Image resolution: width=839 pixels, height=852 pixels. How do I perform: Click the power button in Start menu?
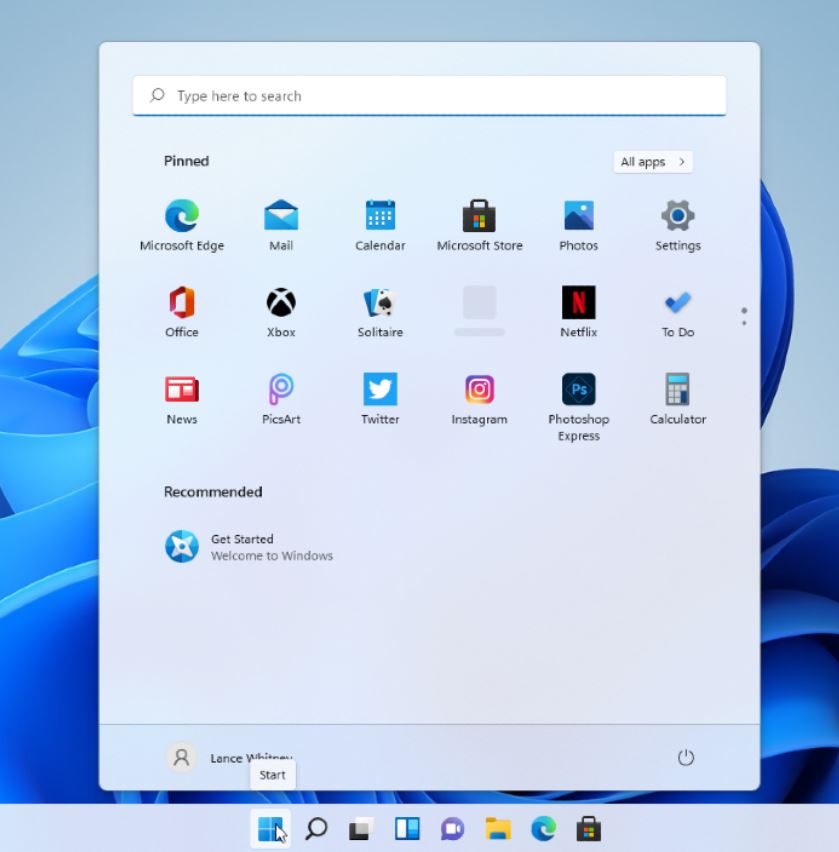pos(686,757)
